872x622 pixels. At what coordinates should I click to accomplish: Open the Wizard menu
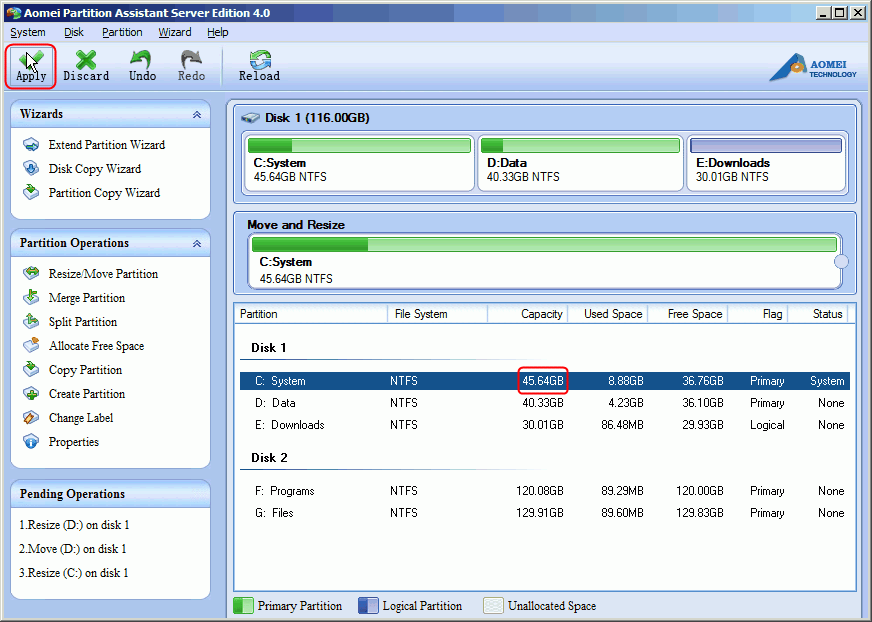tap(174, 32)
